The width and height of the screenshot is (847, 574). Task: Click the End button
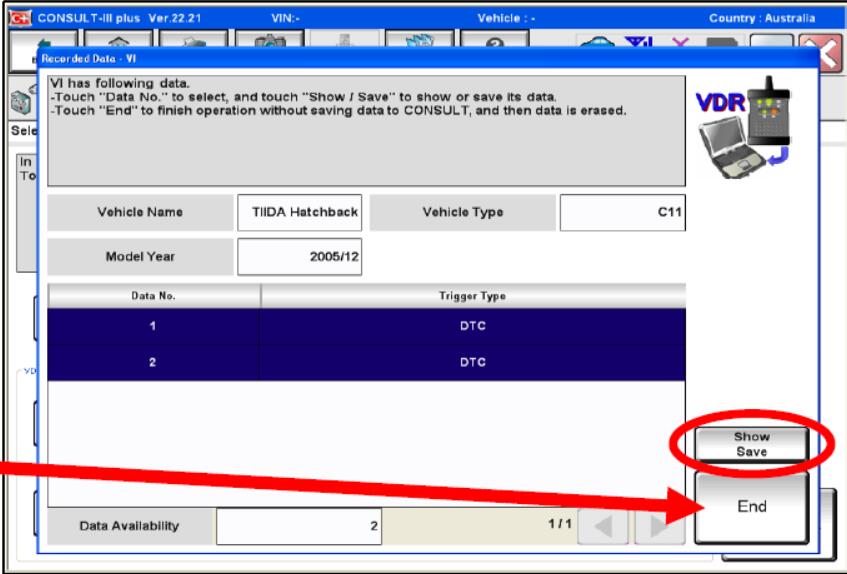(x=751, y=507)
